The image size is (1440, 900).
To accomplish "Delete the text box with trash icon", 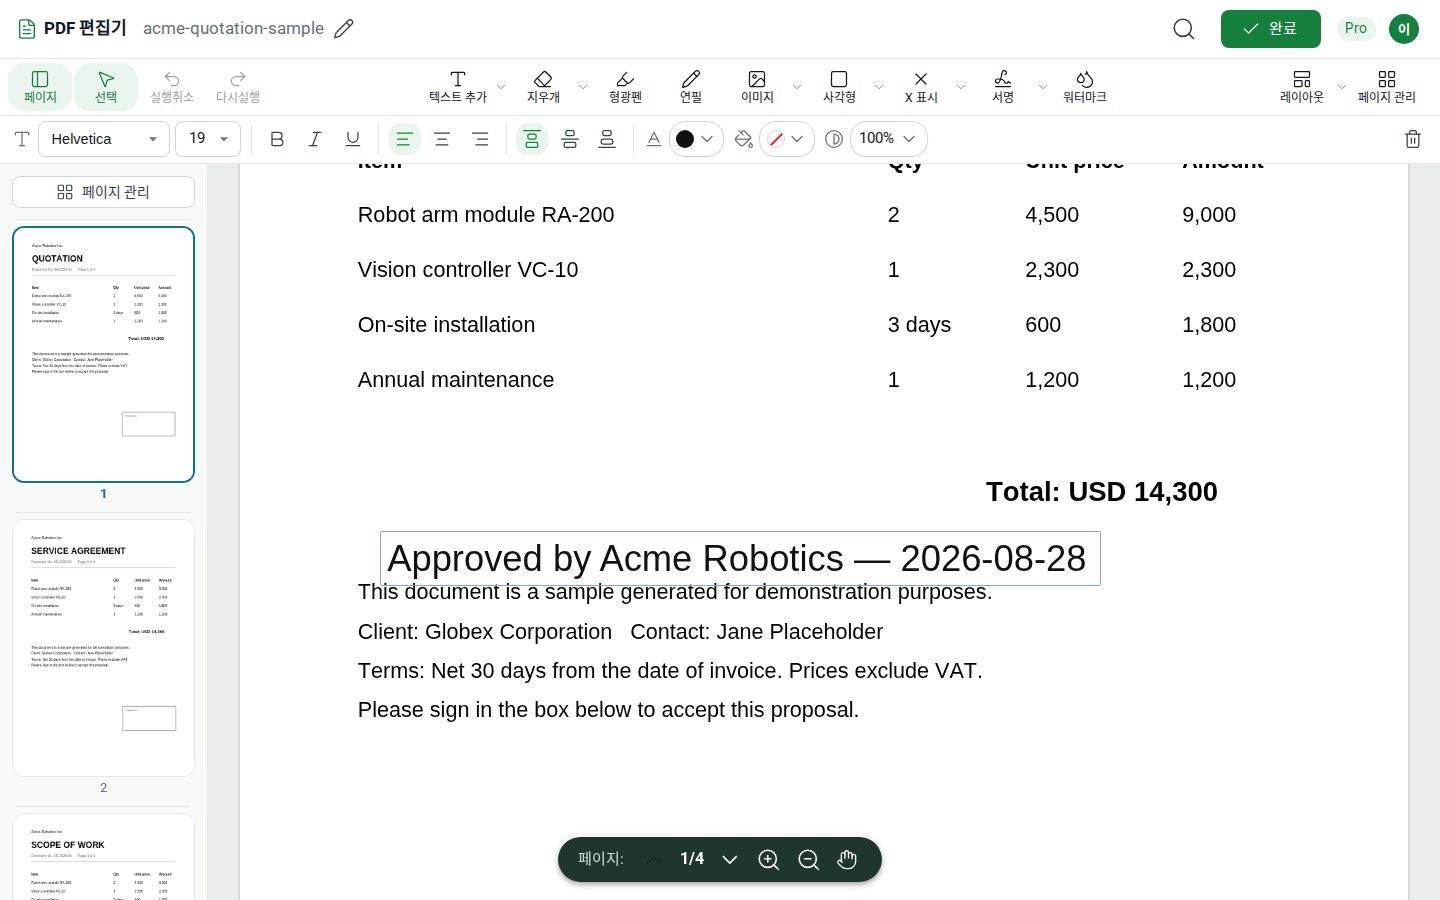I will pos(1413,139).
